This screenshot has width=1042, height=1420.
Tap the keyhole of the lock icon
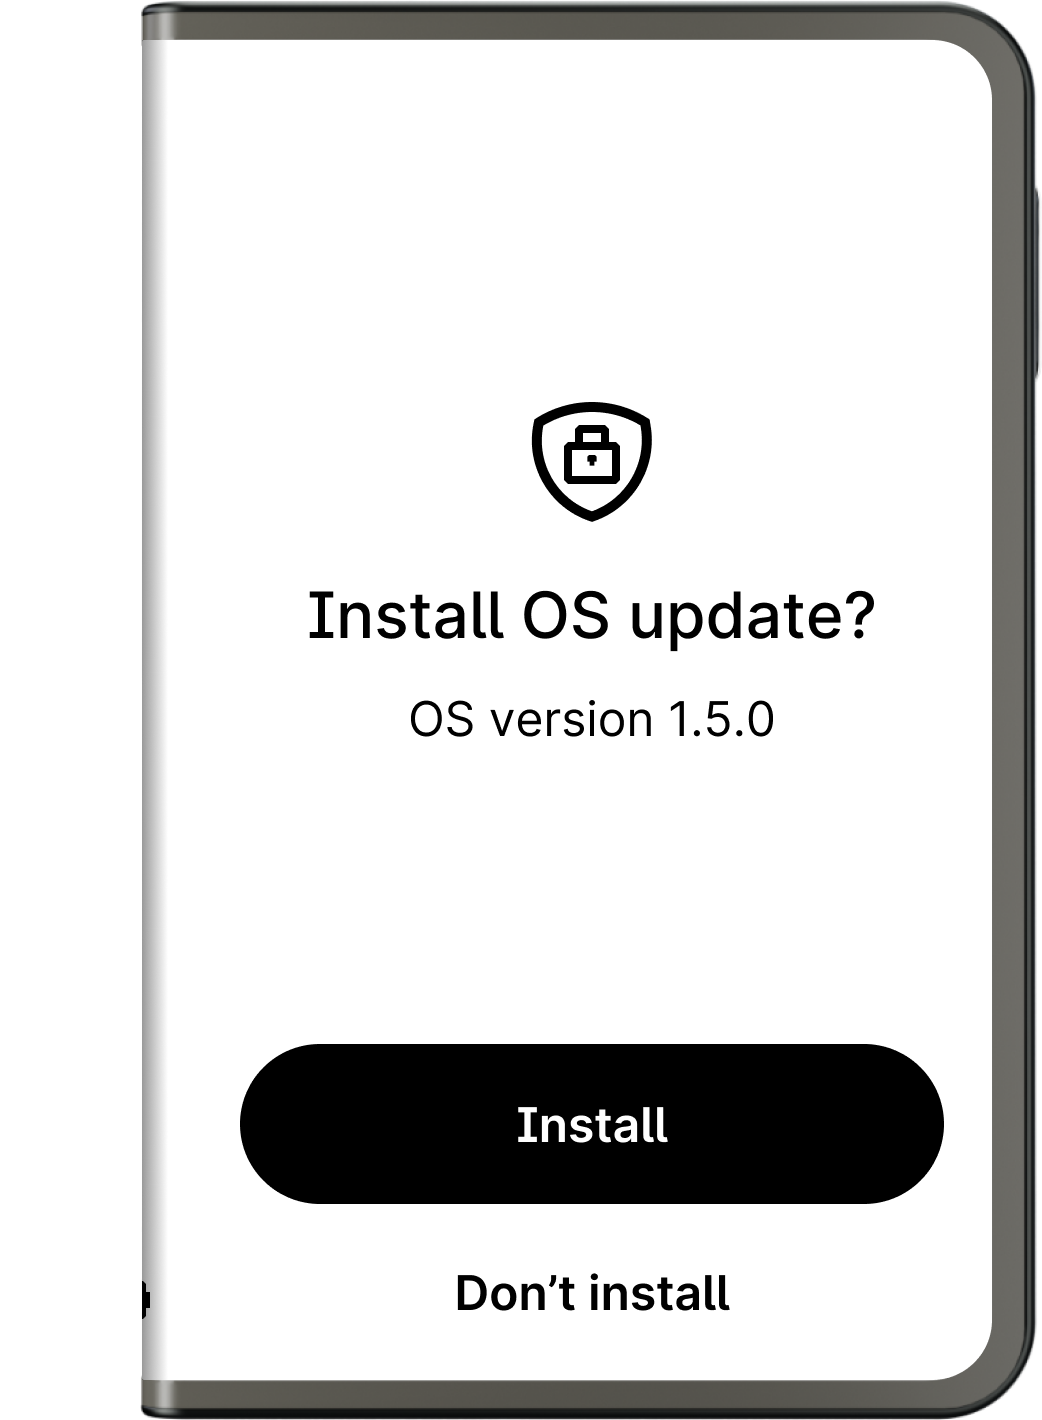point(592,460)
